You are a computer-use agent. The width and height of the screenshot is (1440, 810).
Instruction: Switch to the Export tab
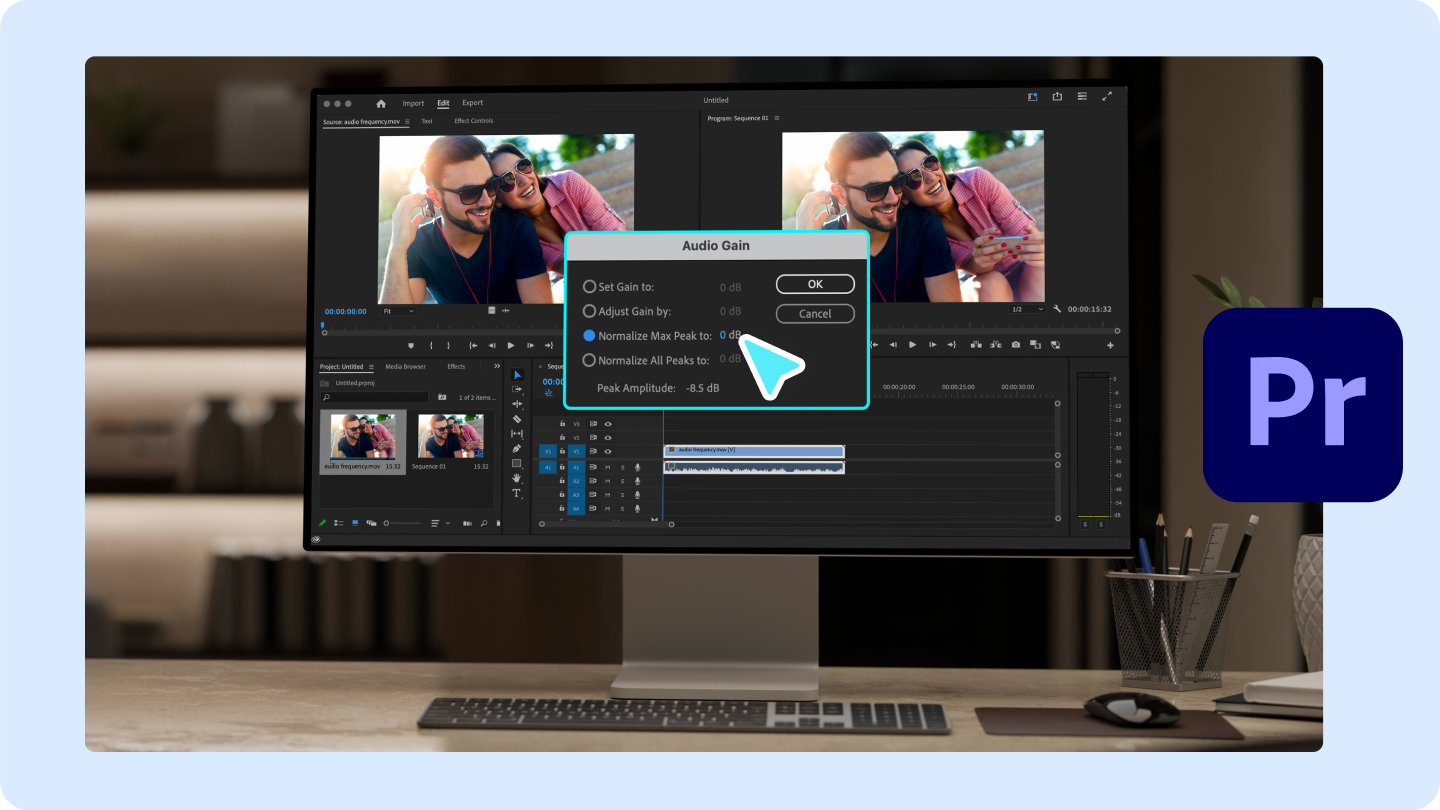click(472, 103)
